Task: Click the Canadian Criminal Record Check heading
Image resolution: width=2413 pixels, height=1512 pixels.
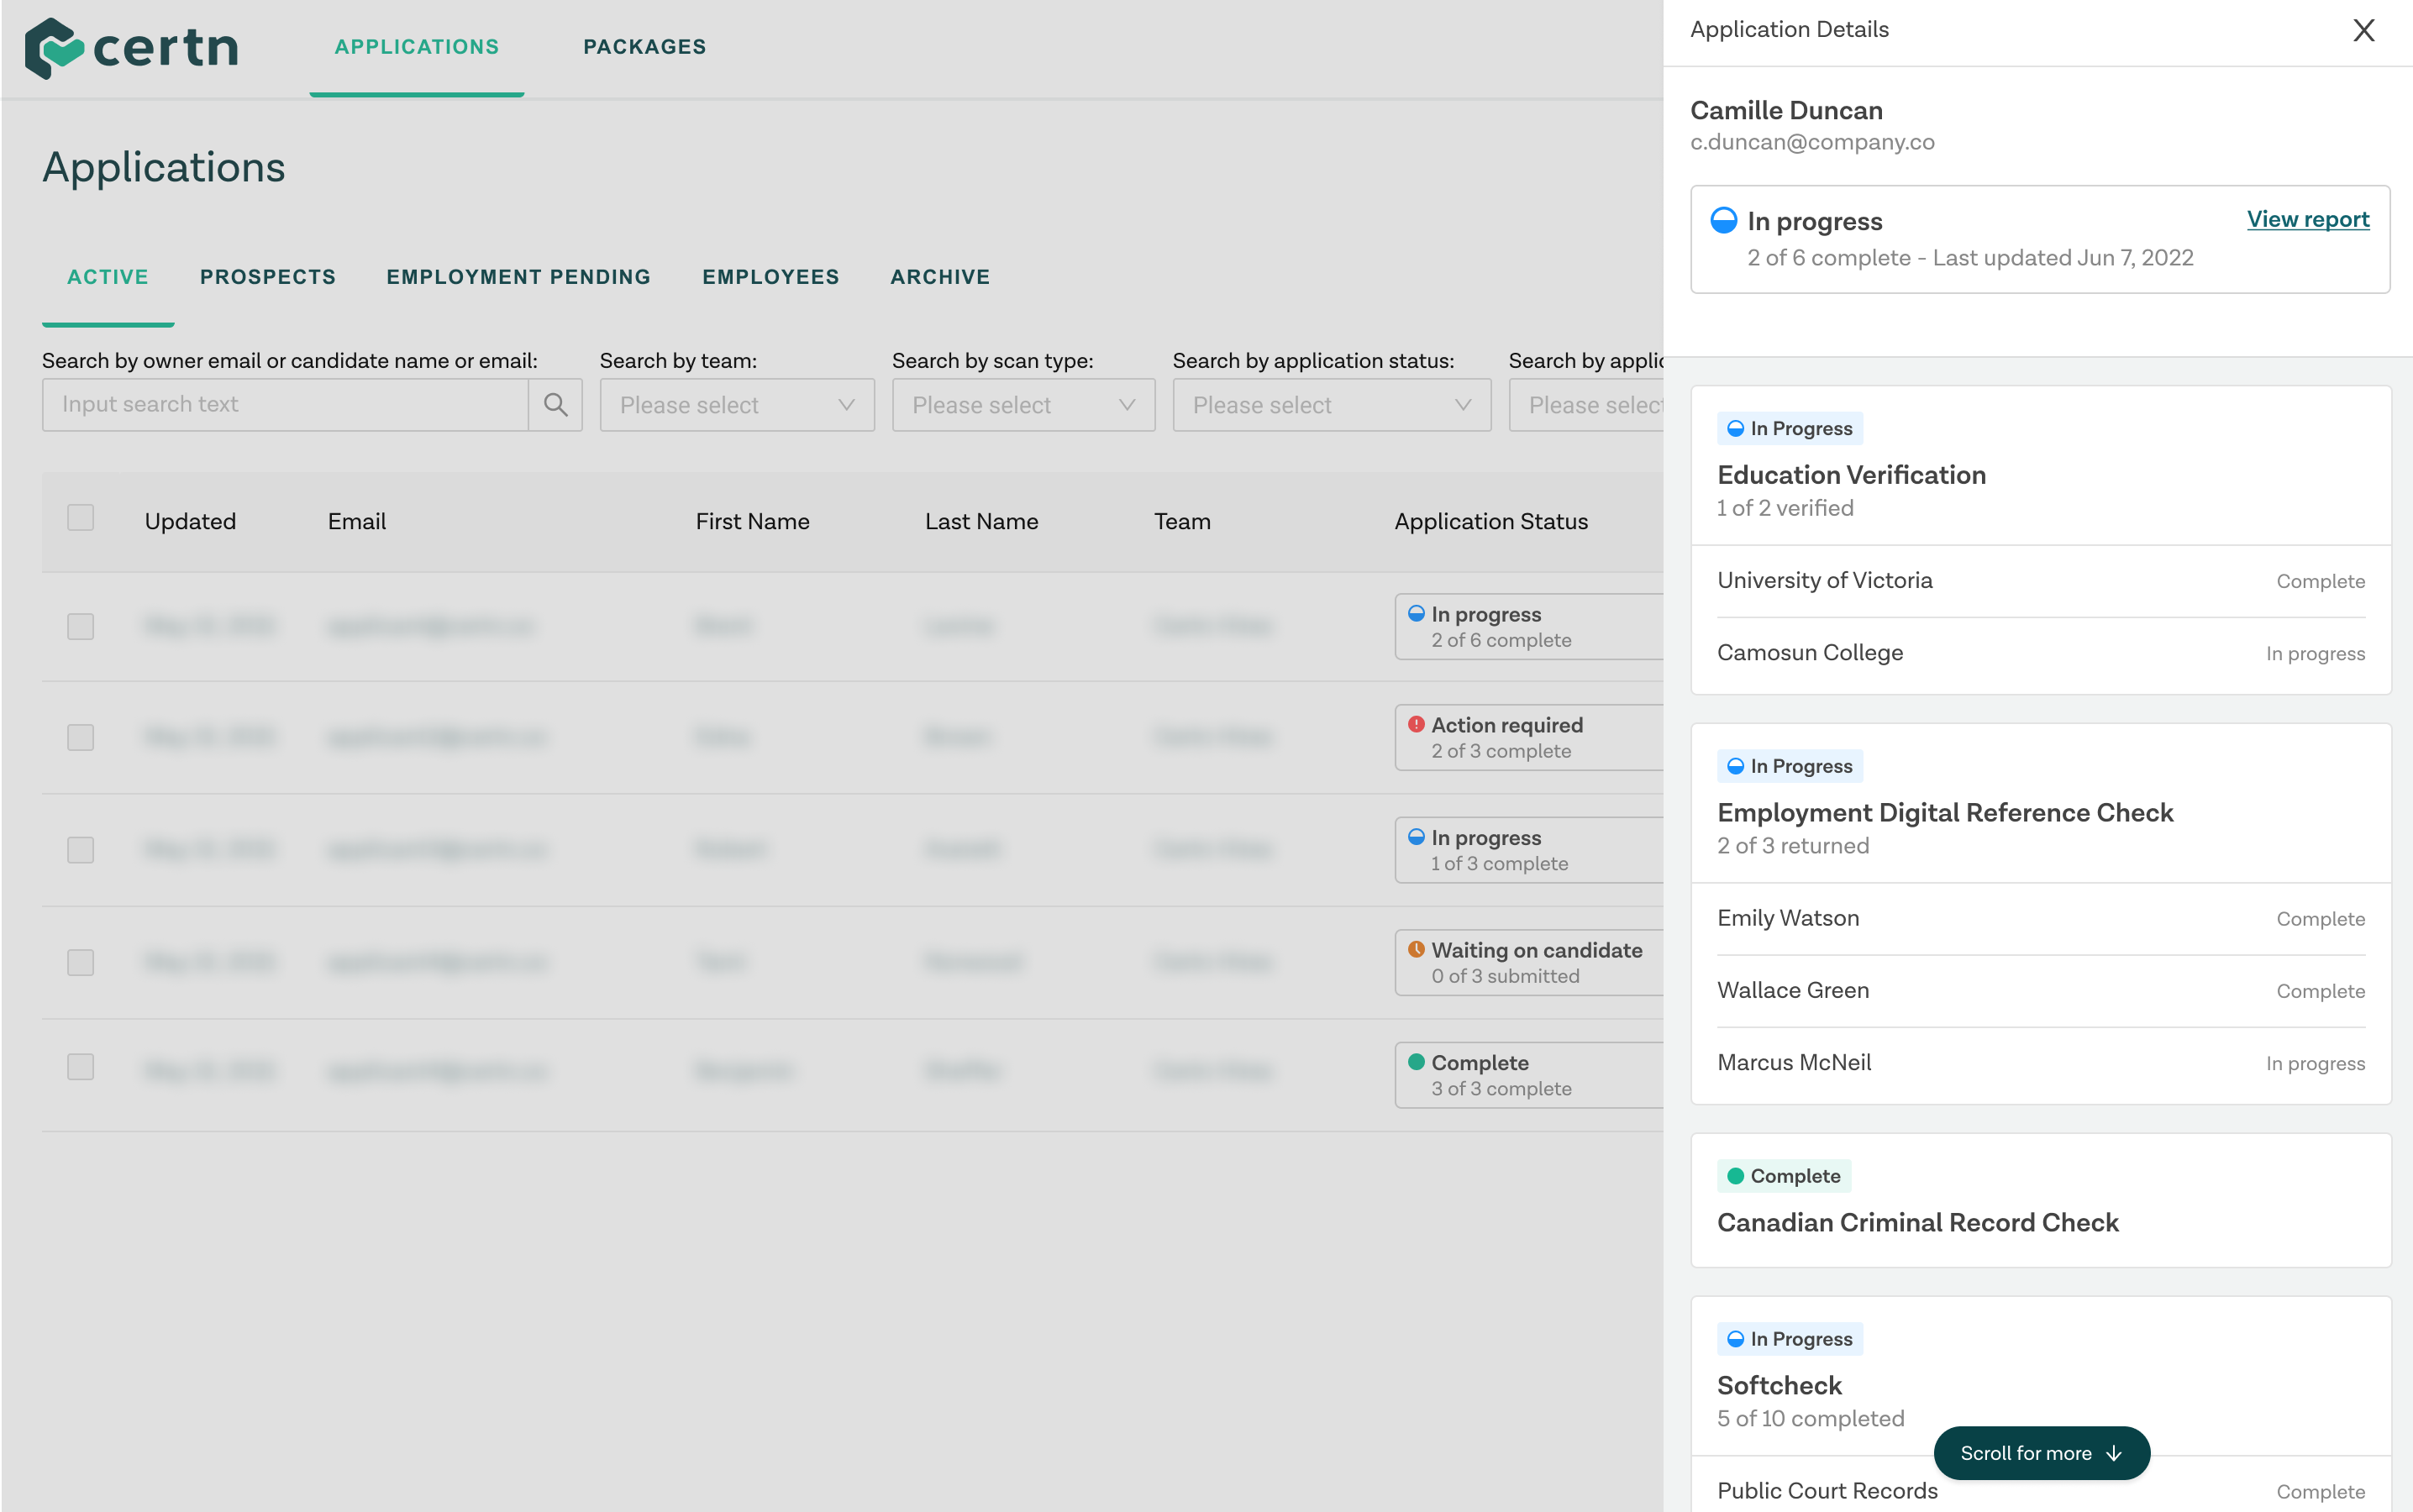Action: 1918,1223
